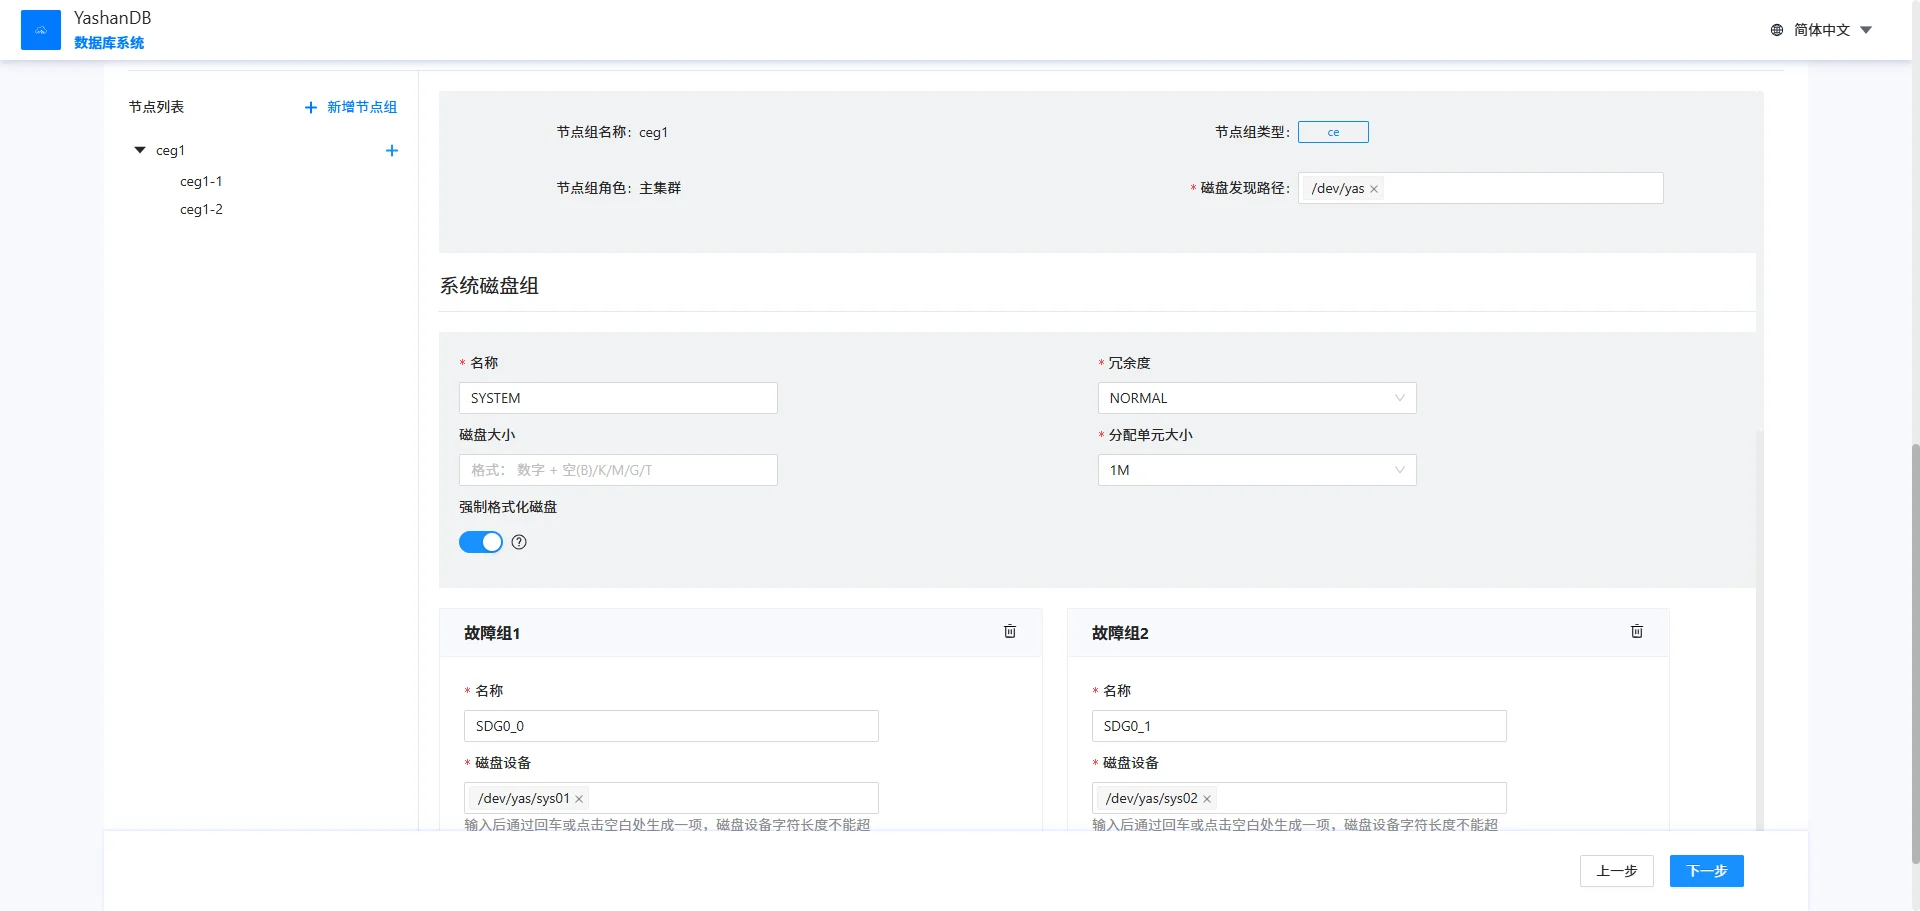This screenshot has height=911, width=1920.
Task: Click the YashanDB logo icon
Action: click(x=41, y=30)
